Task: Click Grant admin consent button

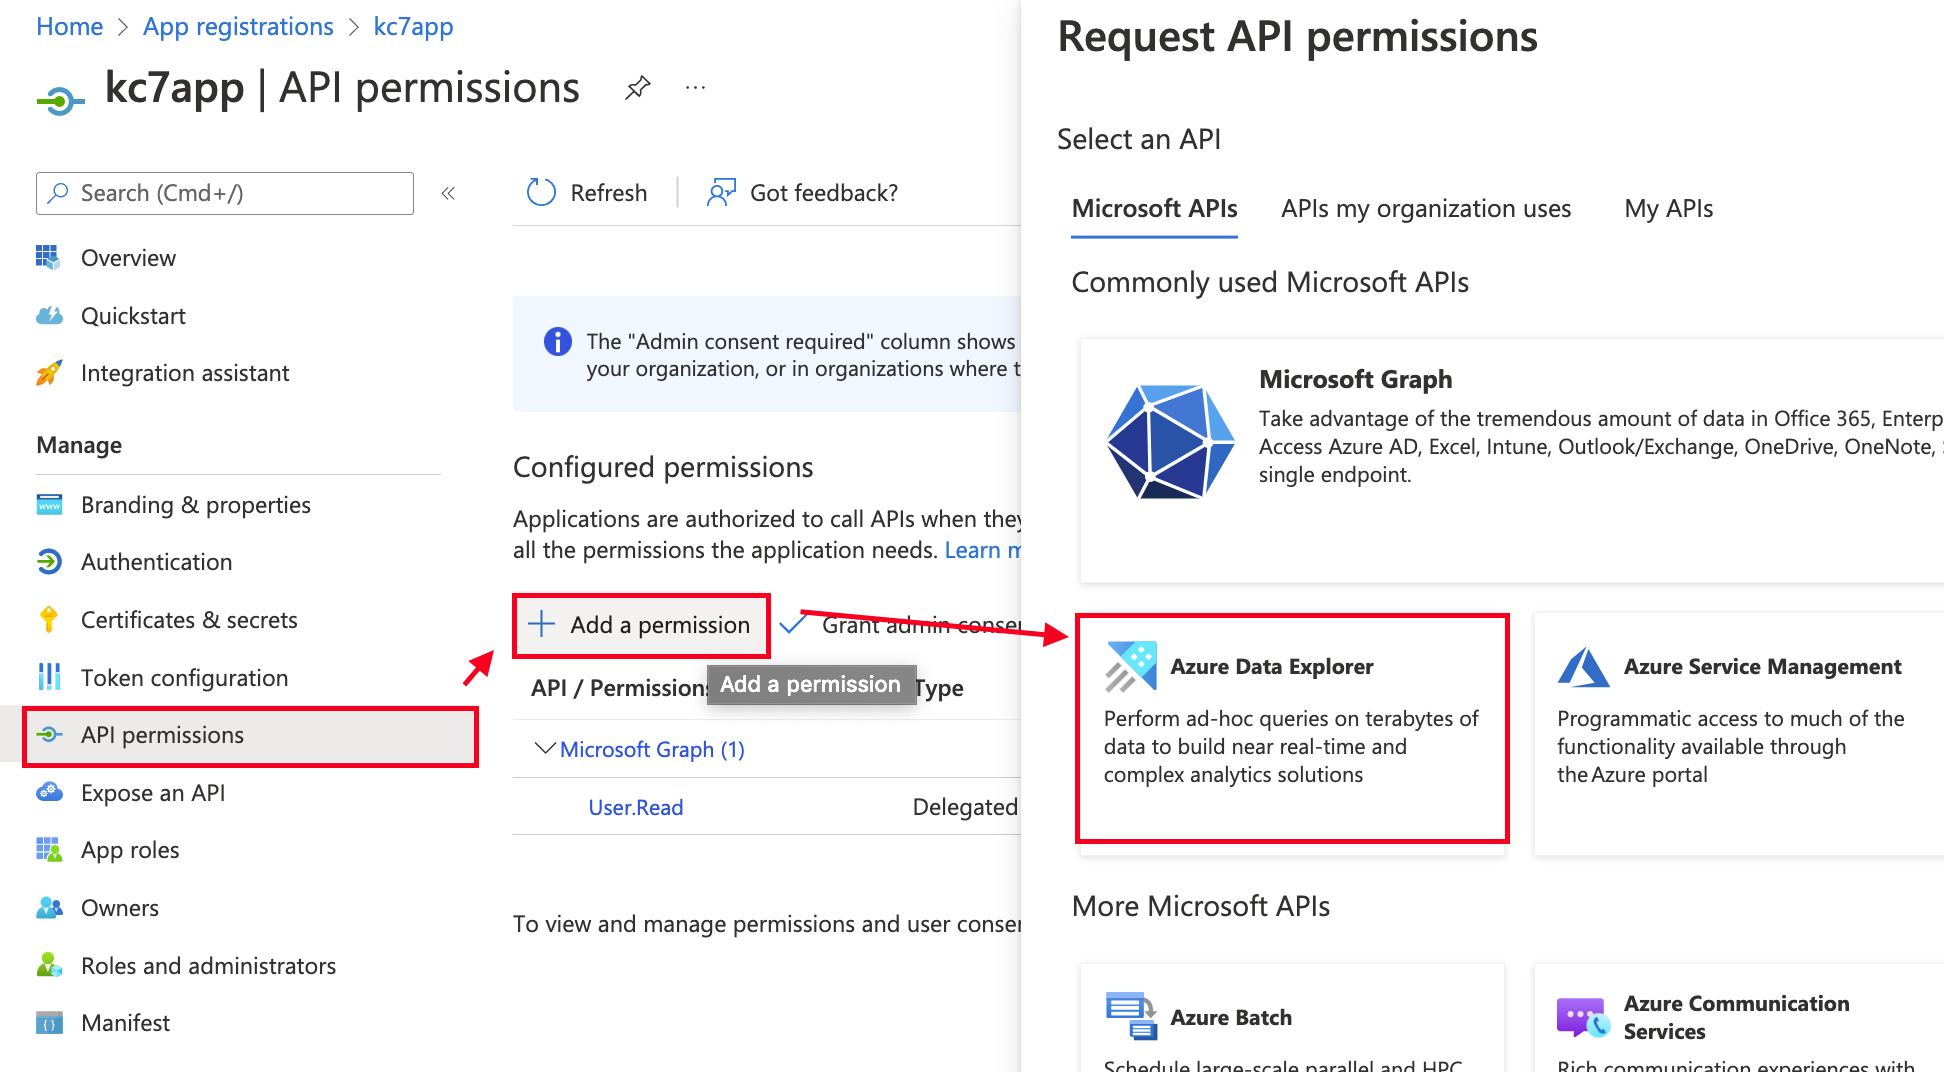Action: pos(900,625)
